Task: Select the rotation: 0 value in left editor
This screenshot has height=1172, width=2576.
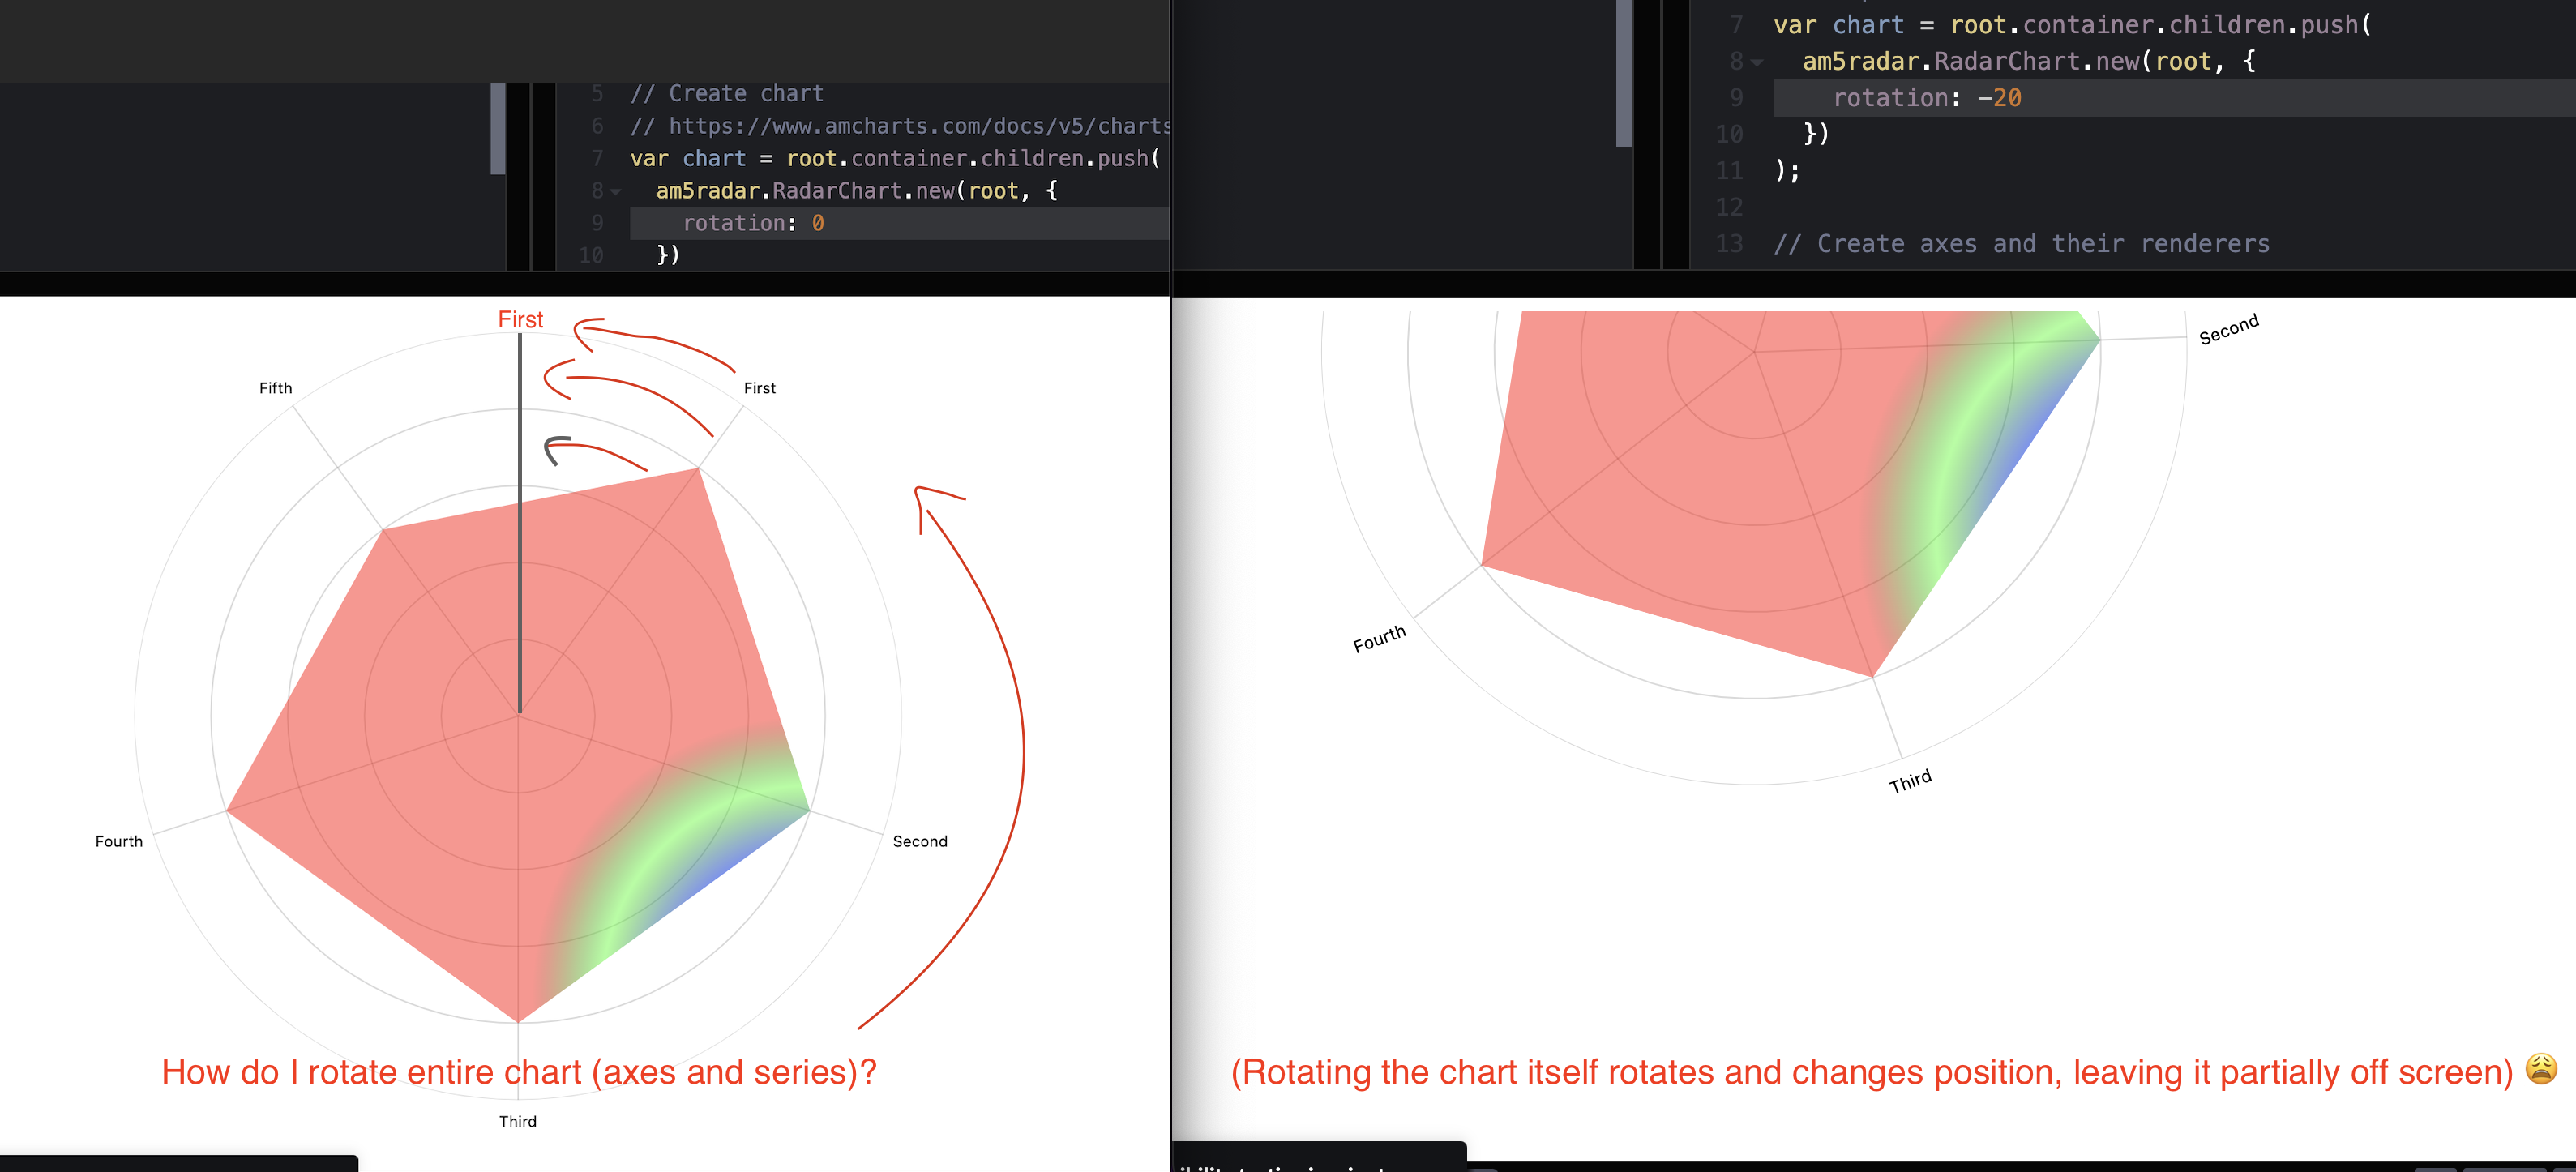Action: [x=818, y=222]
